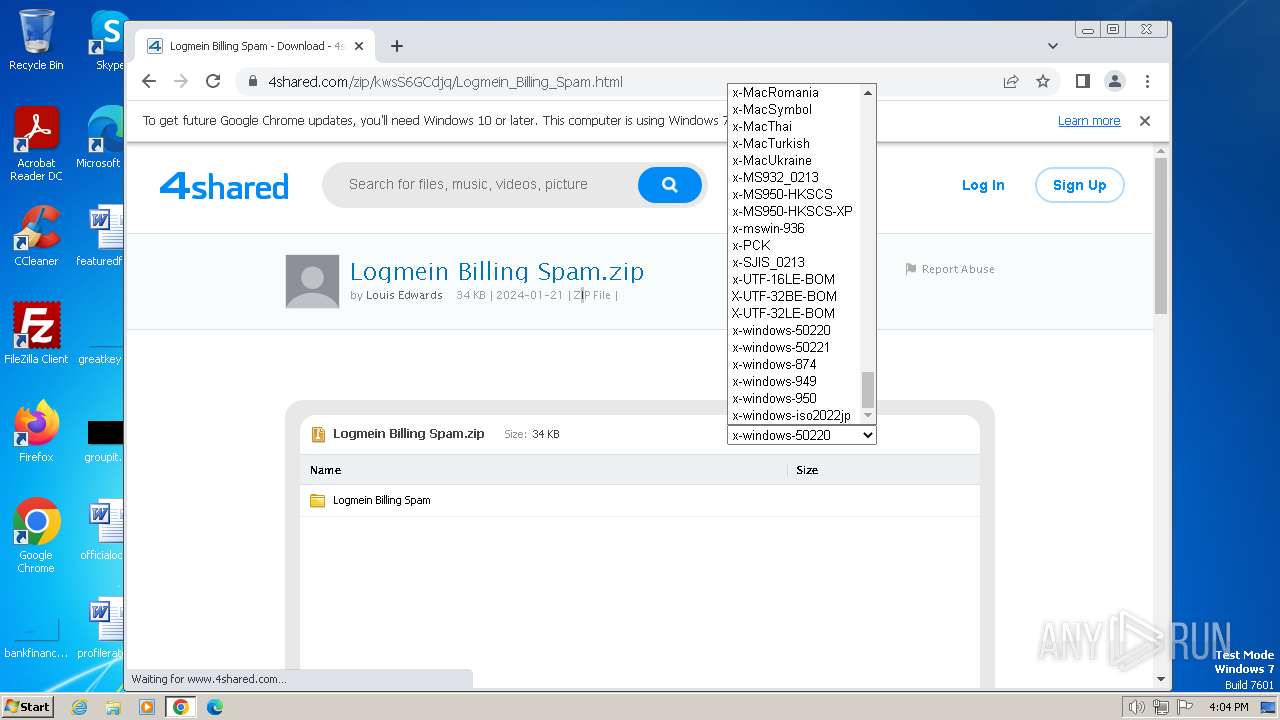Open uploader Louis Edwards profile
The height and width of the screenshot is (720, 1280).
coord(404,295)
